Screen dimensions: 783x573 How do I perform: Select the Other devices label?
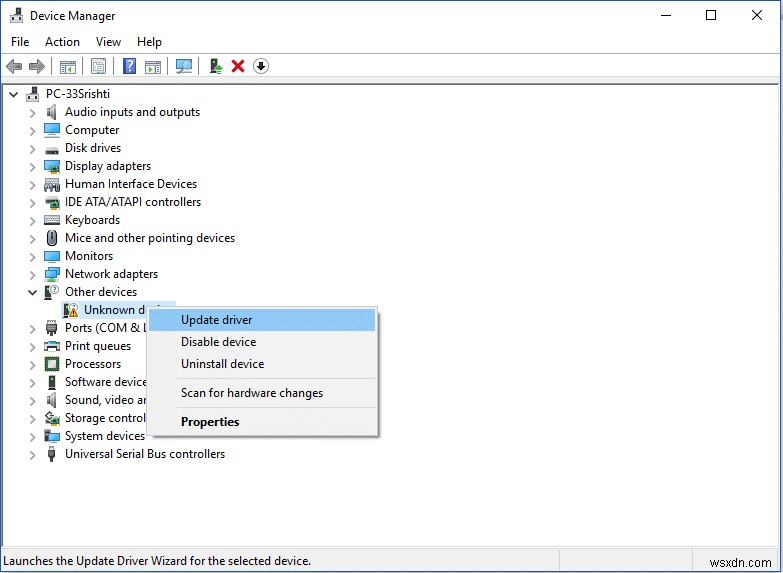(101, 292)
